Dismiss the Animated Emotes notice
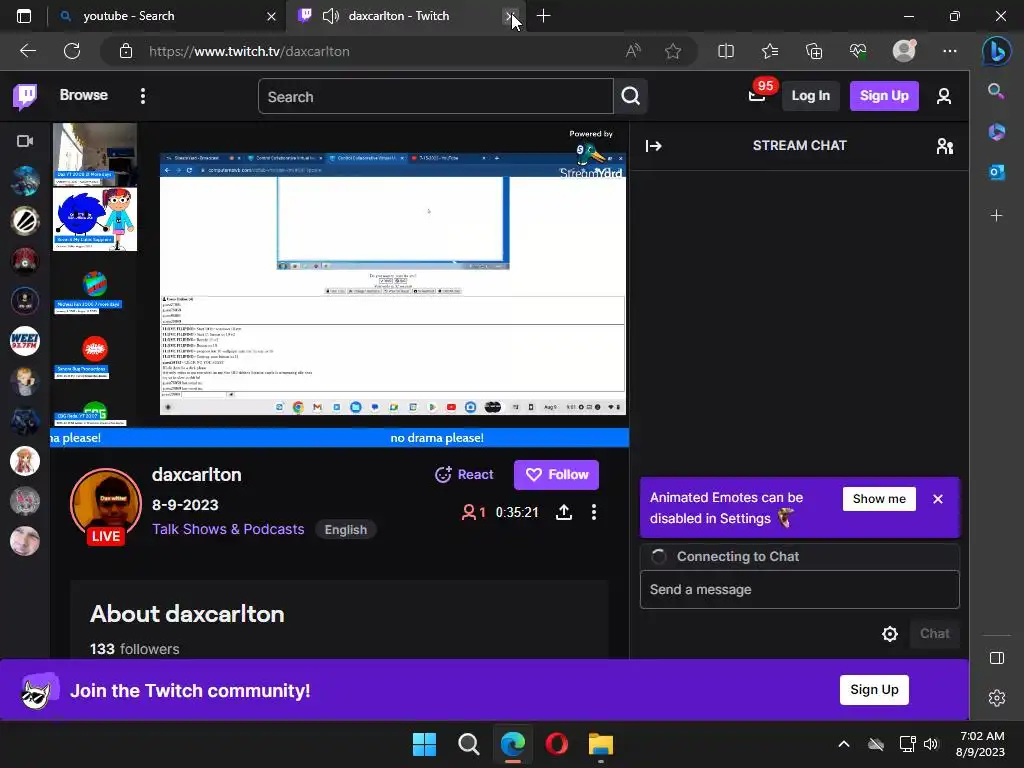Viewport: 1024px width, 768px height. click(x=938, y=499)
